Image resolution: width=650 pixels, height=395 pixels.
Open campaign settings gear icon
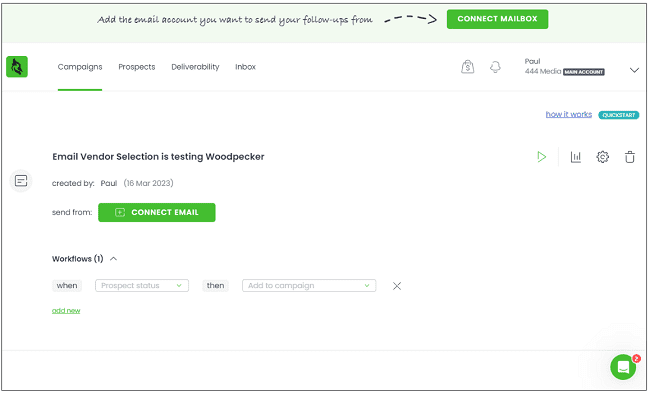click(602, 157)
